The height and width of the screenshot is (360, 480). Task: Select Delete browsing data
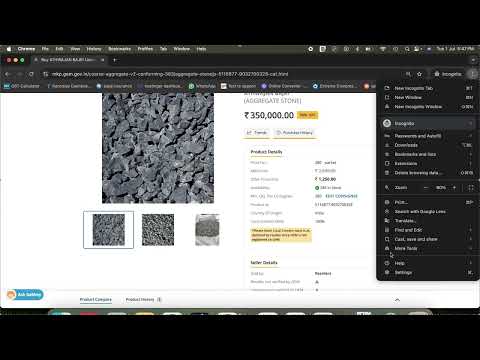point(428,173)
